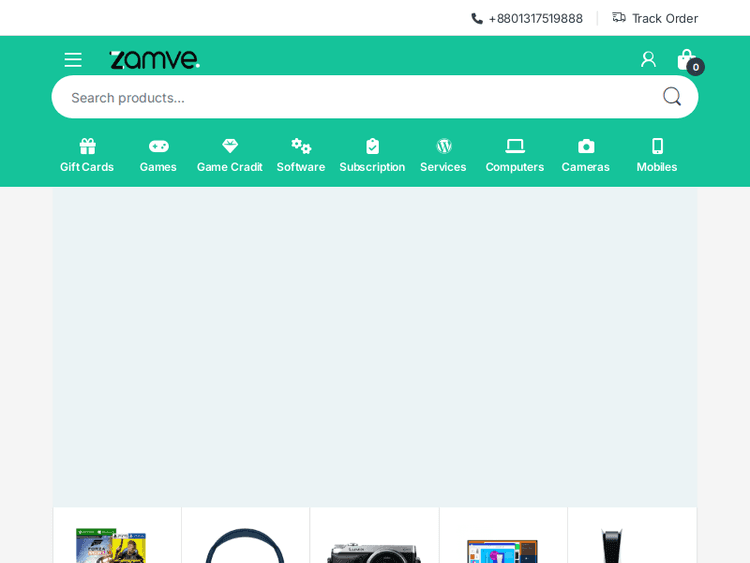
Task: Click the Software gears icon
Action: pyautogui.click(x=301, y=146)
